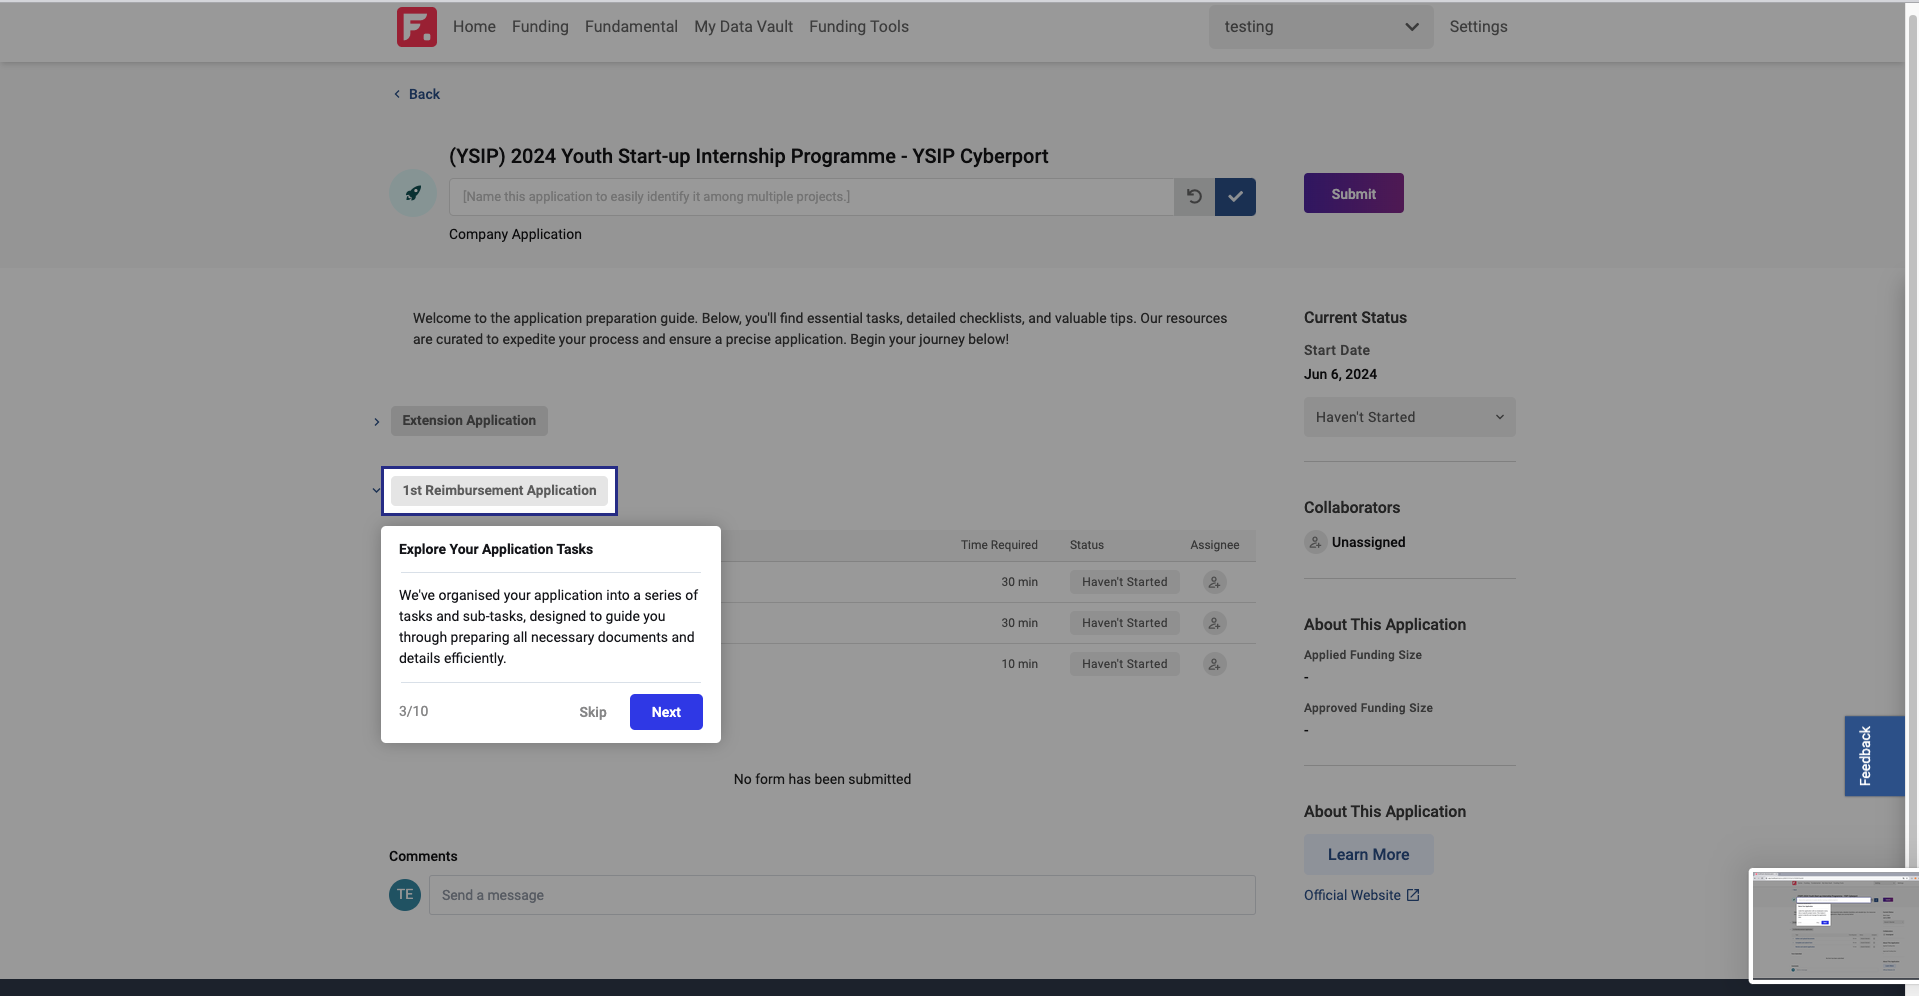Assign user on 10 min task

pos(1214,664)
